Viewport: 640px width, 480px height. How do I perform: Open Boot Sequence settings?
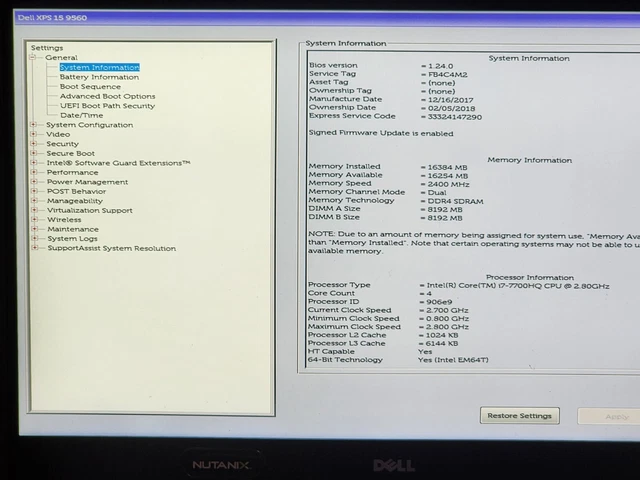point(90,87)
